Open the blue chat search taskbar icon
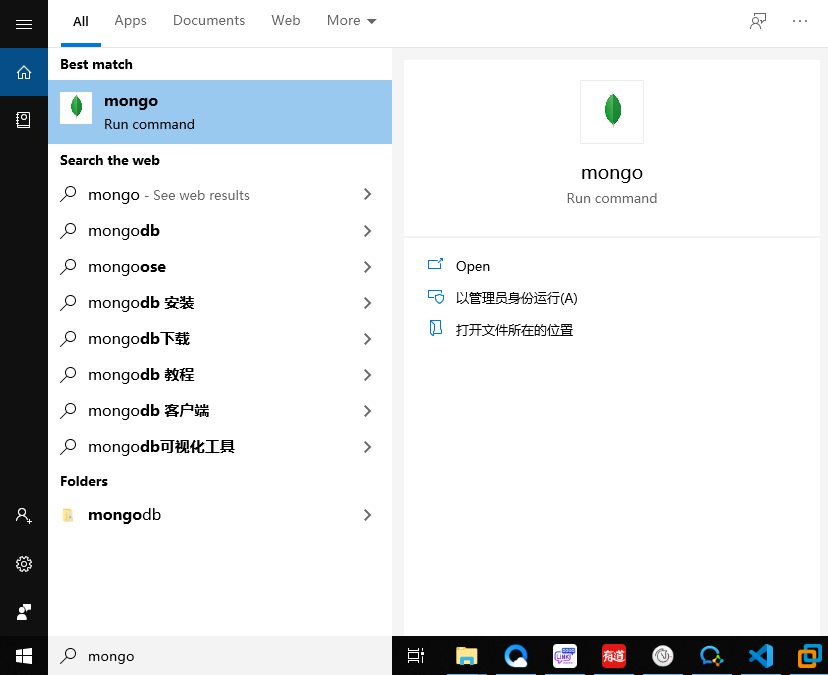 pyautogui.click(x=711, y=656)
